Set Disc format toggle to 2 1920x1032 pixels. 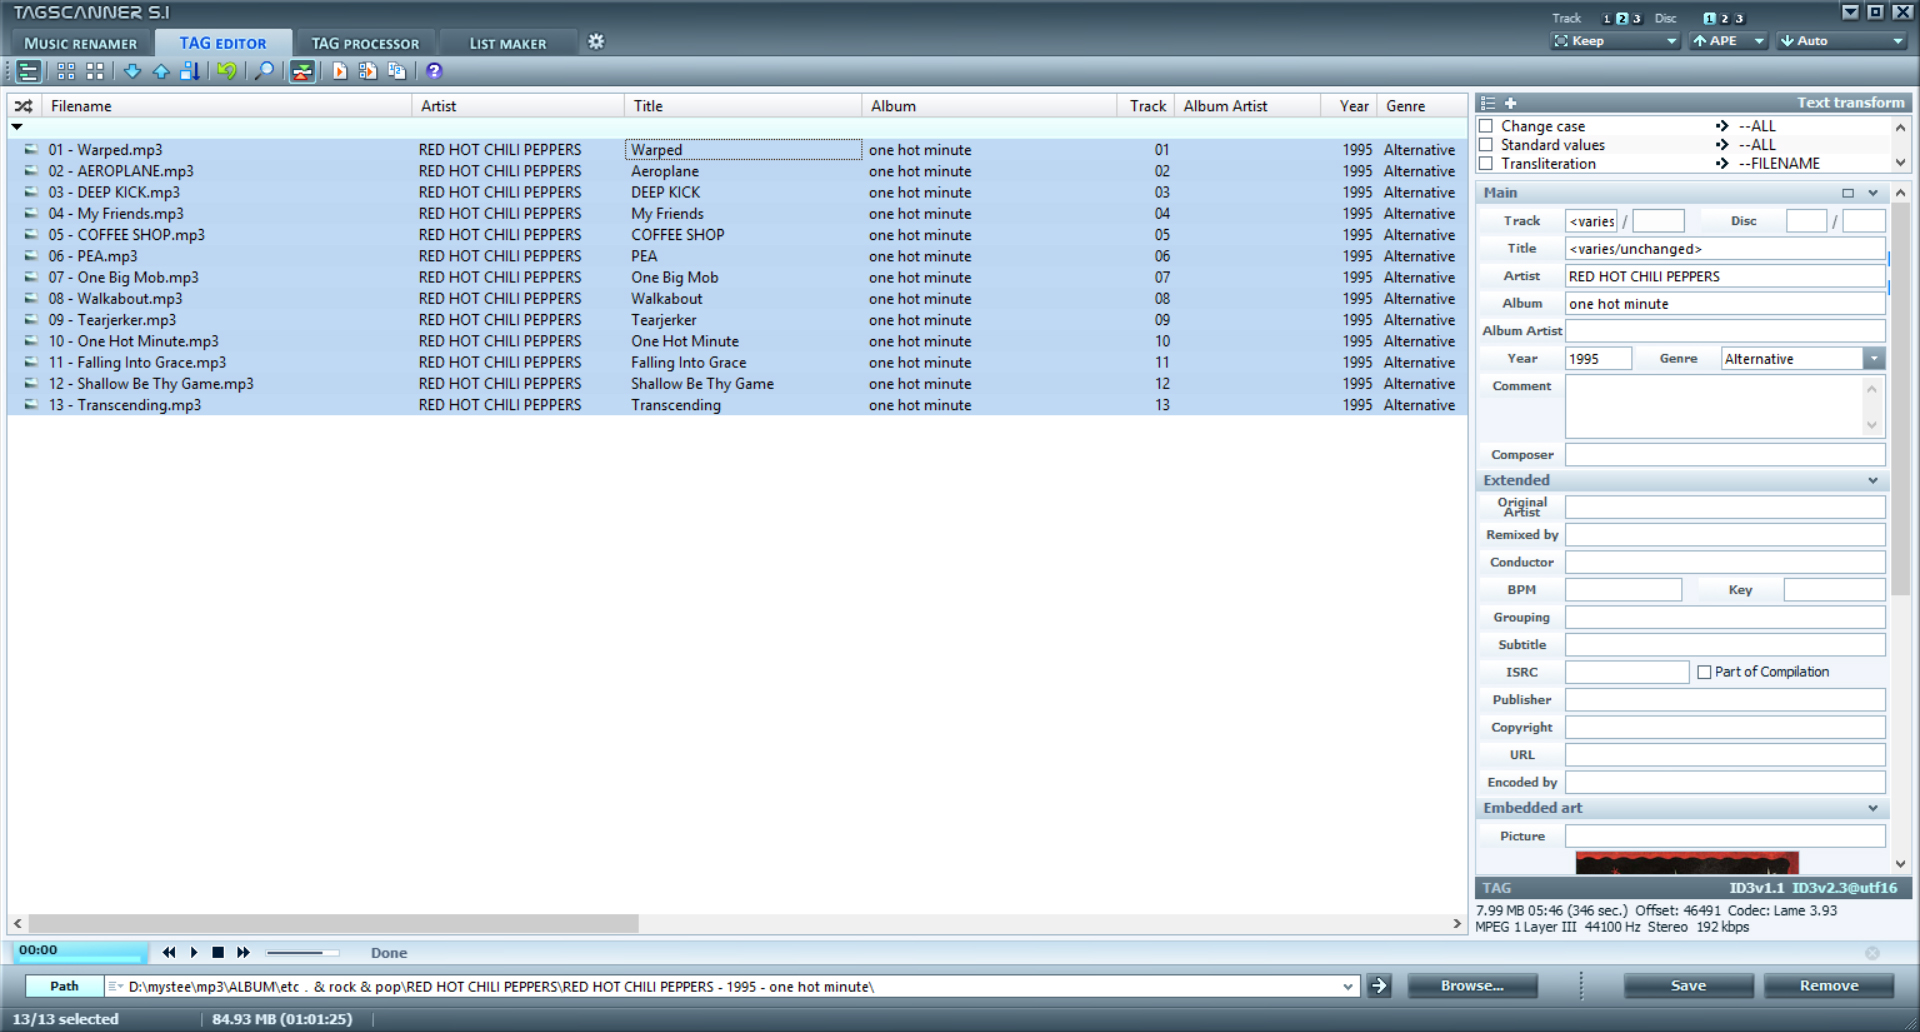click(x=1725, y=18)
